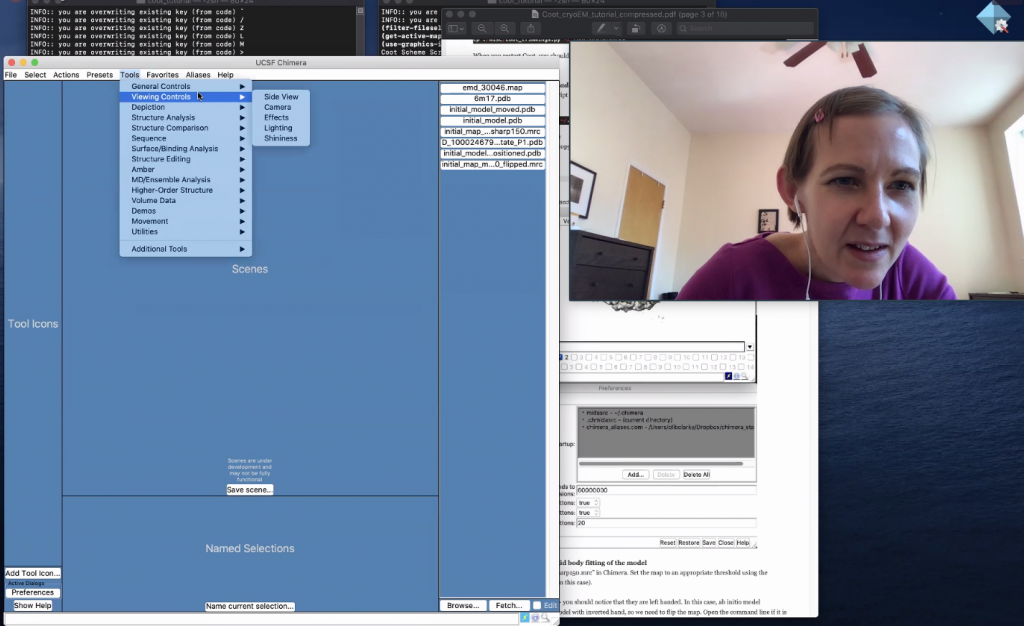Expand the Sequence submenu
1024x626 pixels.
[x=185, y=138]
